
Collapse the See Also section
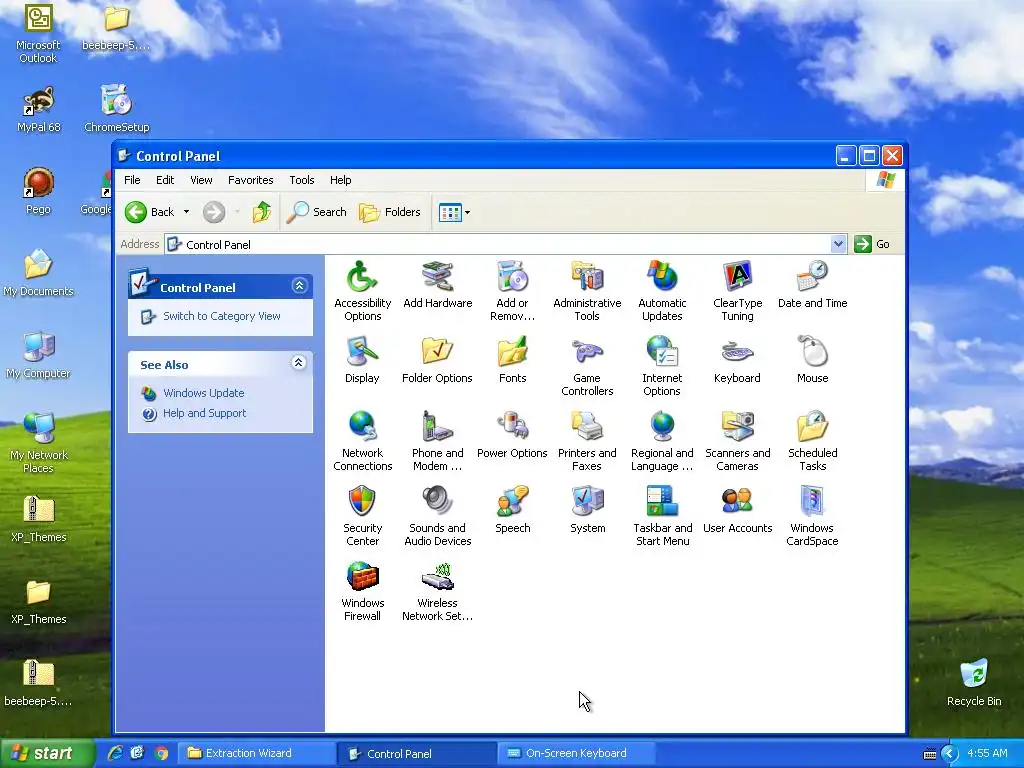298,363
